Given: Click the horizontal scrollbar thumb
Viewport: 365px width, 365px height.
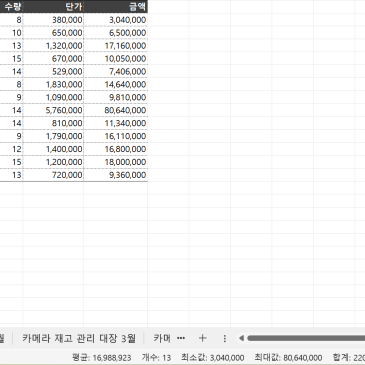Looking at the screenshot, I should click(x=306, y=338).
